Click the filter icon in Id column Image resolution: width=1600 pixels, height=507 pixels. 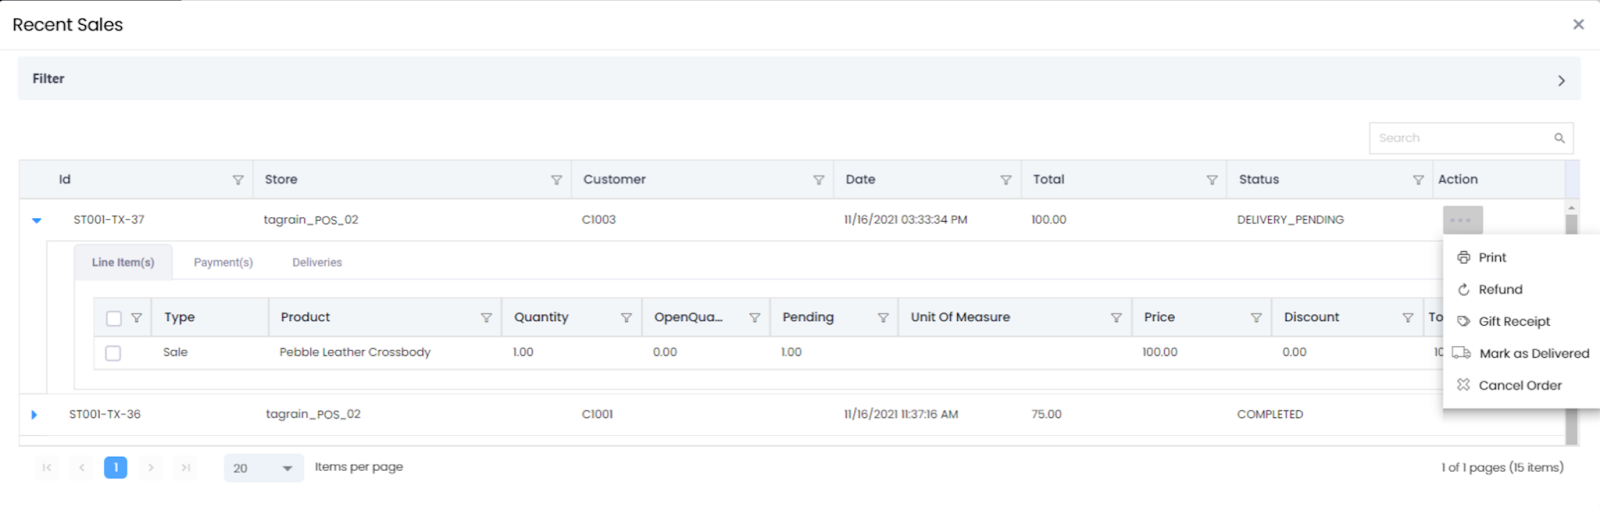click(238, 180)
